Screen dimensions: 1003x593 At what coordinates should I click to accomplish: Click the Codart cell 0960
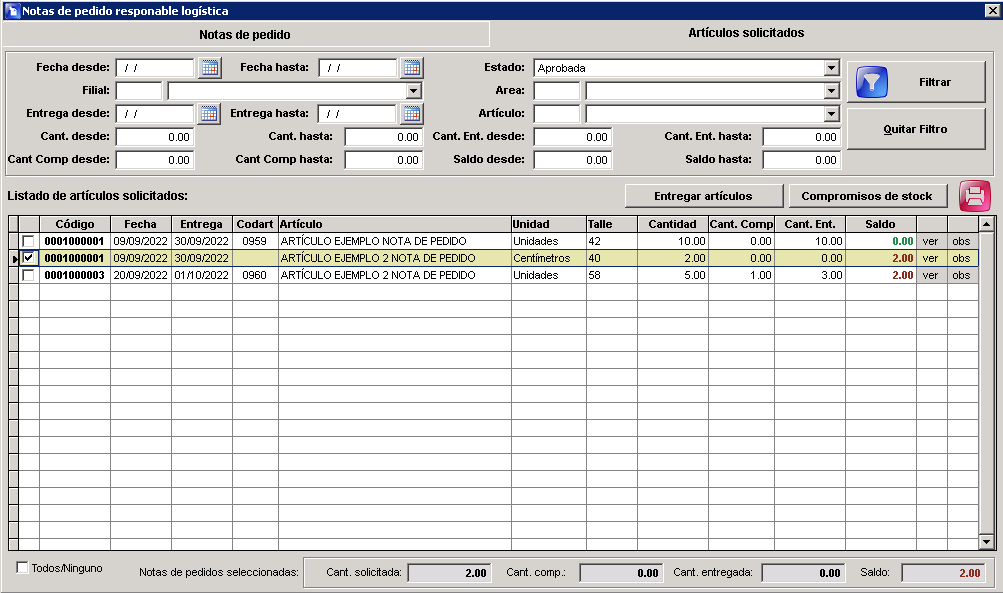pyautogui.click(x=255, y=275)
